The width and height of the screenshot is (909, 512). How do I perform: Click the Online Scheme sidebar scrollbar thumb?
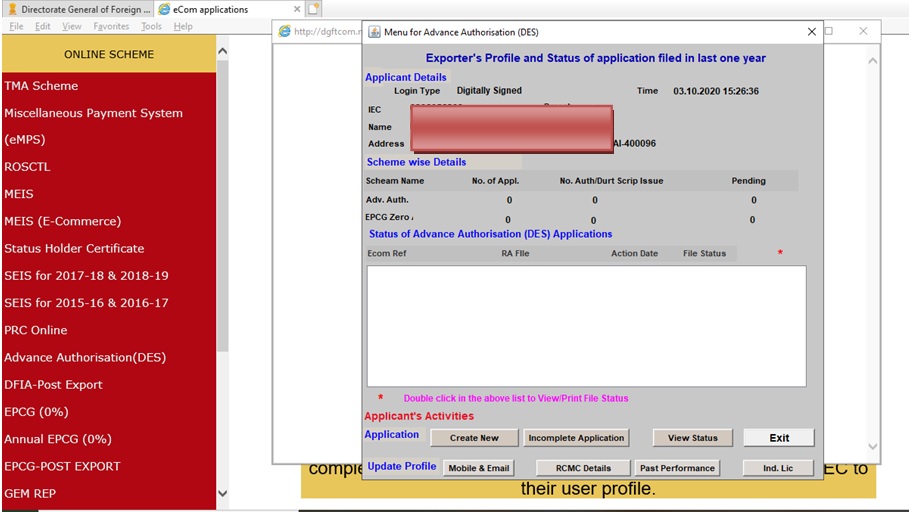point(223,206)
